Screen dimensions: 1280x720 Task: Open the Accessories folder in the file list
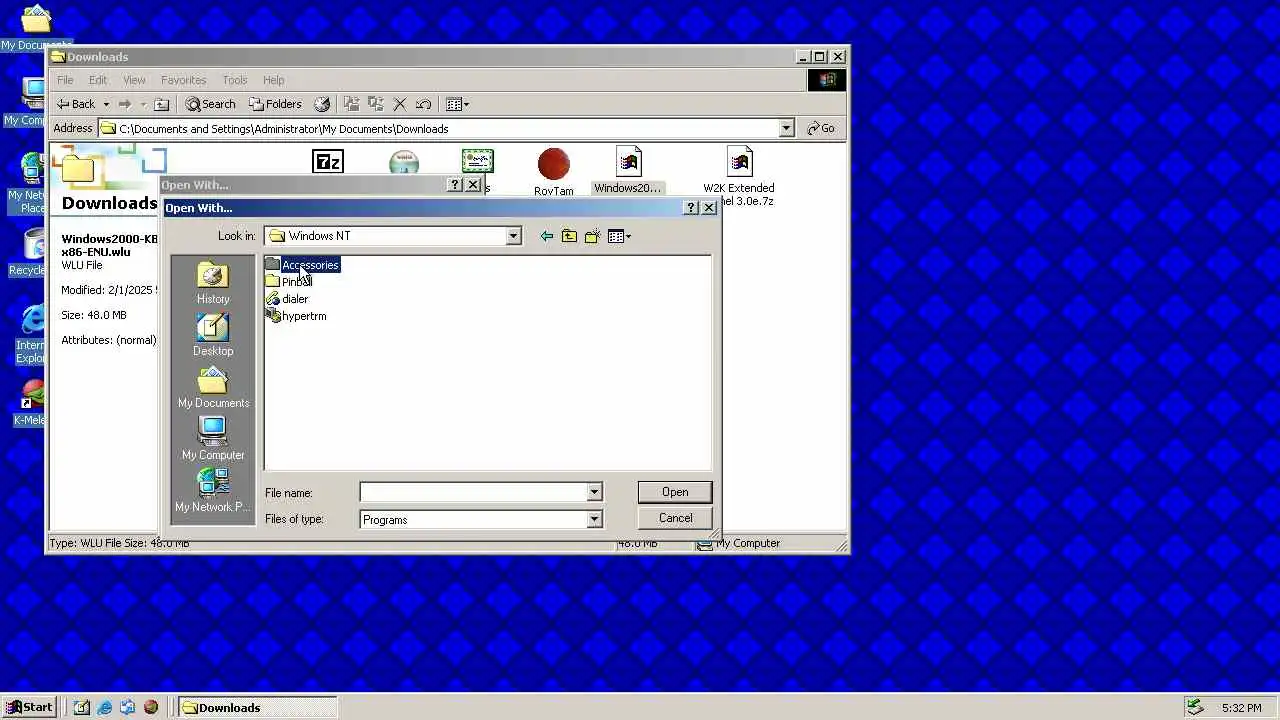click(302, 265)
